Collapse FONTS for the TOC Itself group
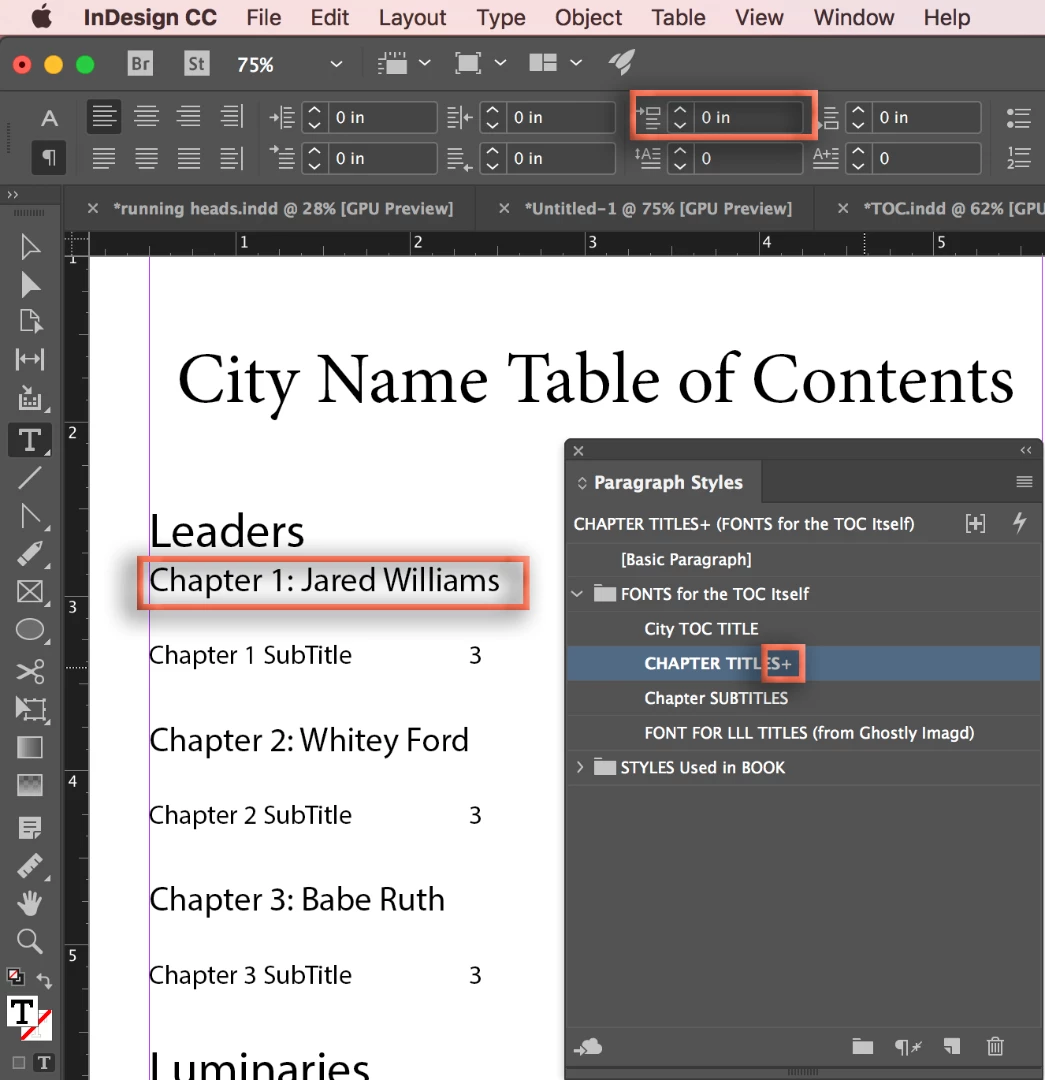The width and height of the screenshot is (1045, 1080). point(577,594)
